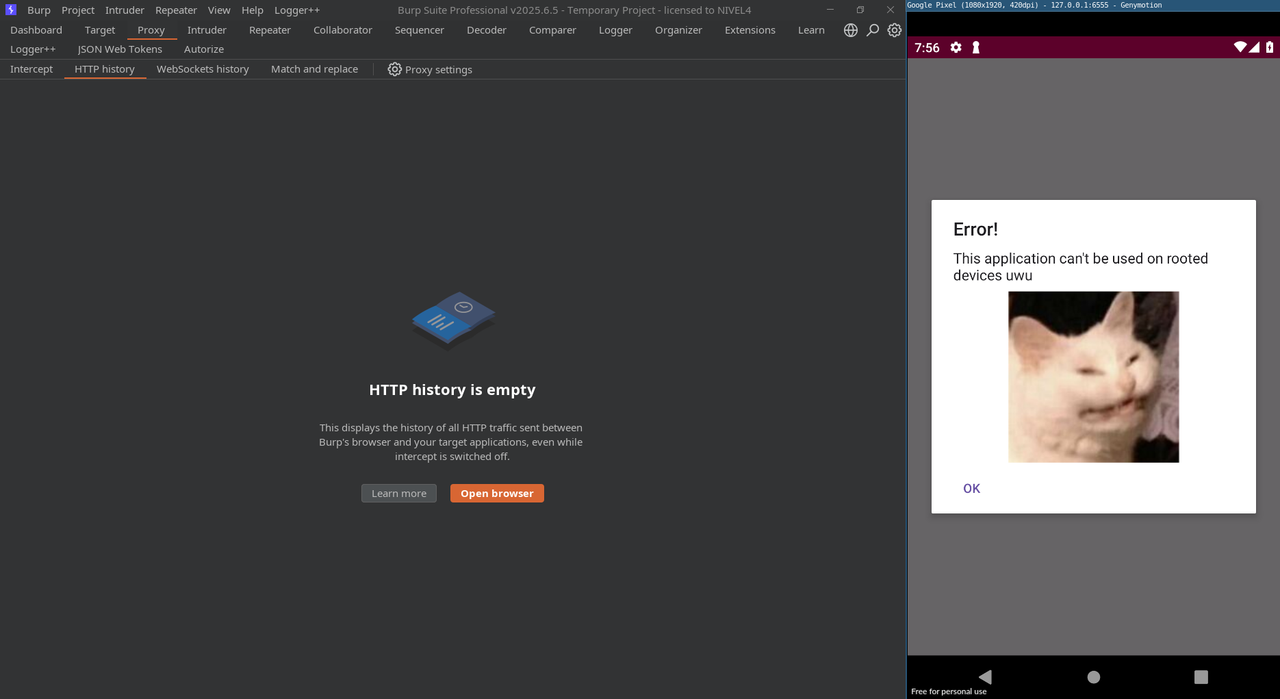Open the Organizer tab
Screen dimensions: 1280x699
(679, 30)
